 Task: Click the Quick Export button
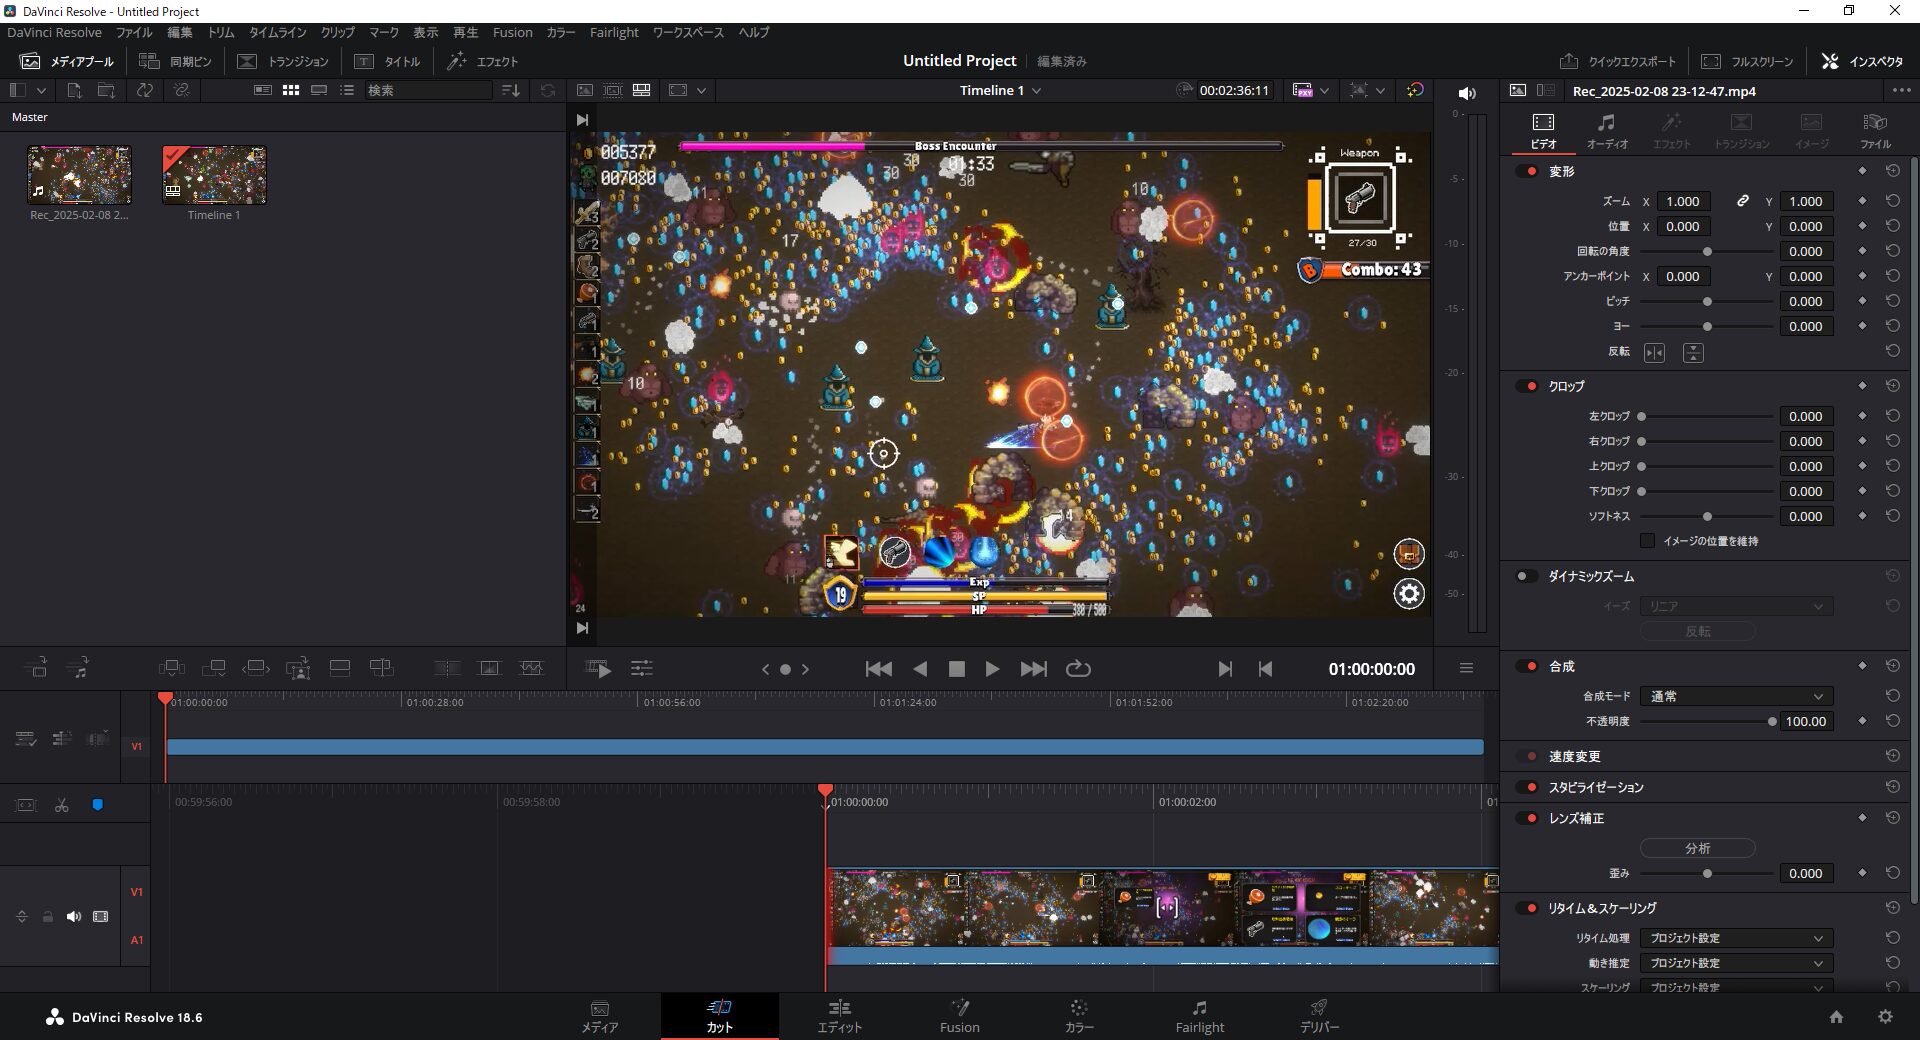point(1617,61)
